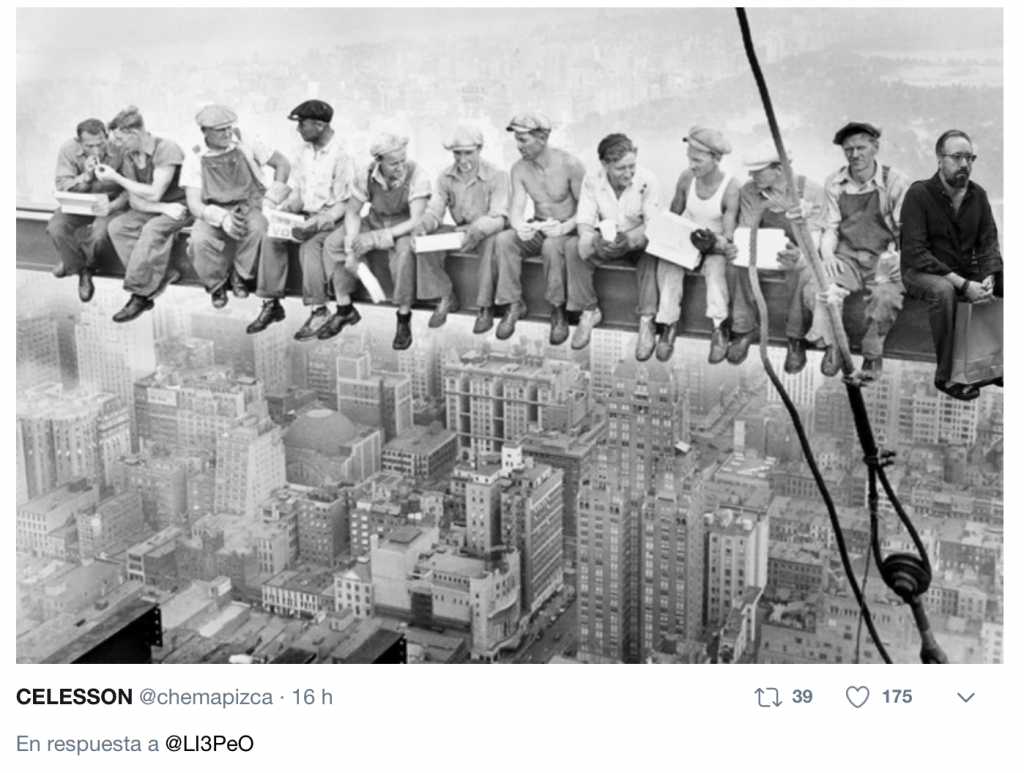Click the retweet count 39
This screenshot has height=773, width=1024.
[802, 697]
